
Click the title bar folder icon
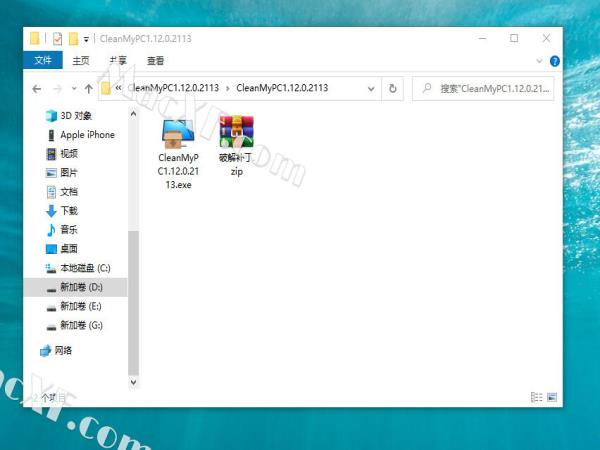(35, 39)
